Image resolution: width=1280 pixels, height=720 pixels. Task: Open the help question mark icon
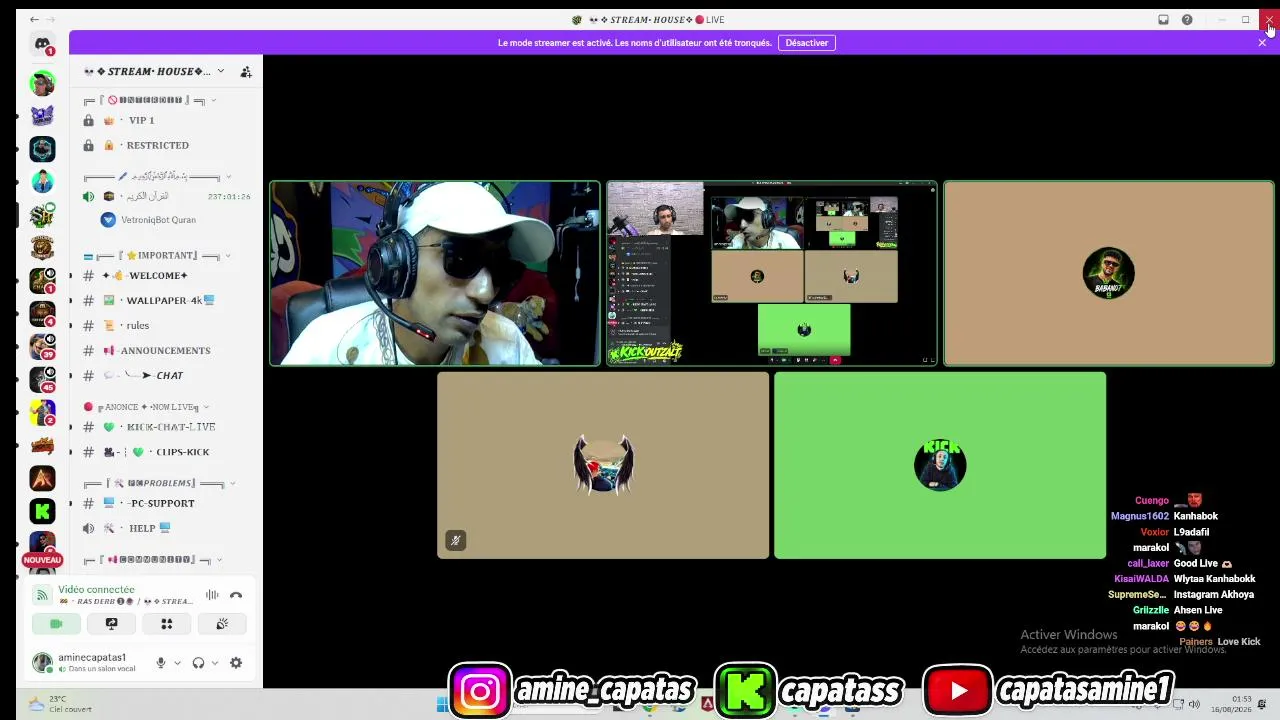tap(1187, 20)
